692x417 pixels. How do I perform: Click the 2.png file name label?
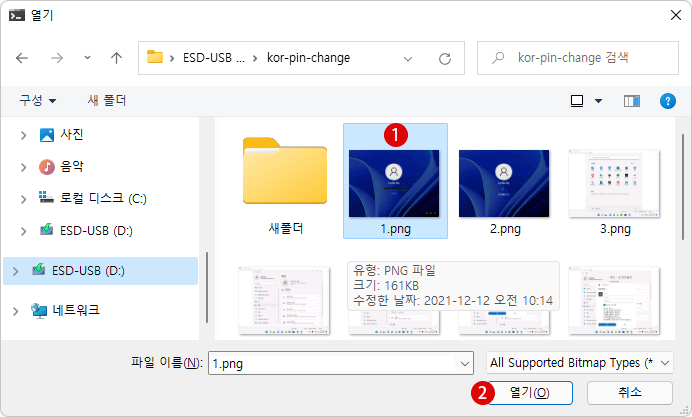pos(505,229)
